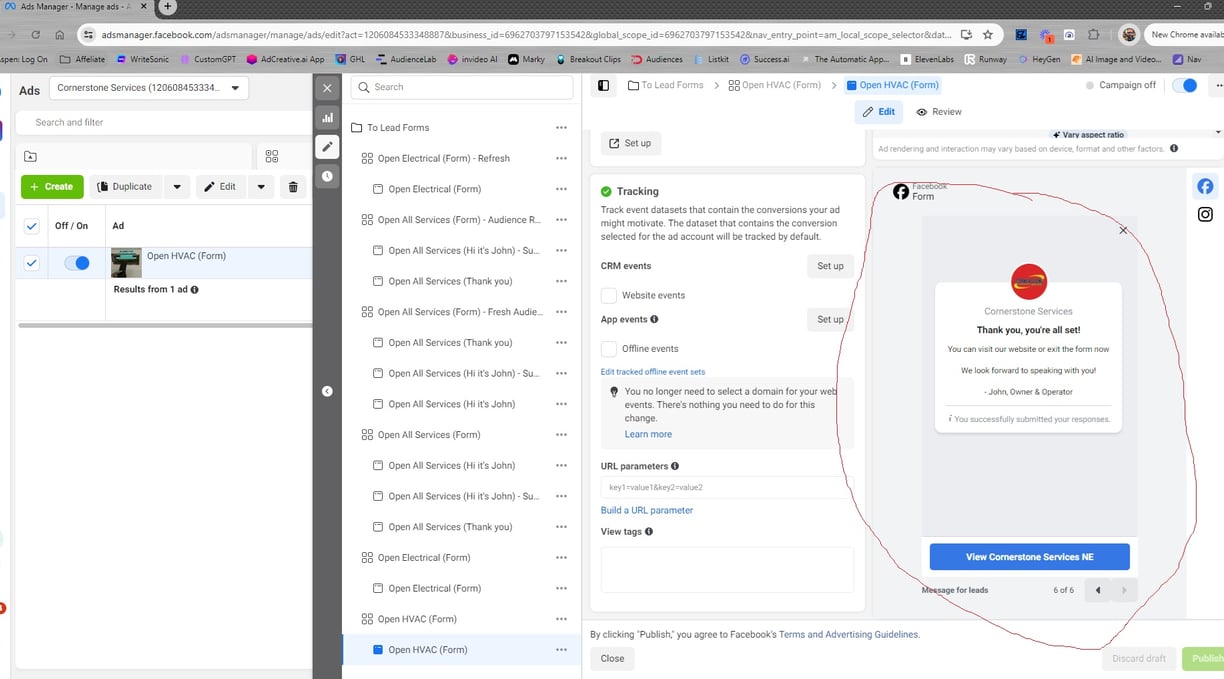Uncheck the Open HVAC (Form) row checkbox
Image resolution: width=1224 pixels, height=679 pixels.
pos(31,263)
